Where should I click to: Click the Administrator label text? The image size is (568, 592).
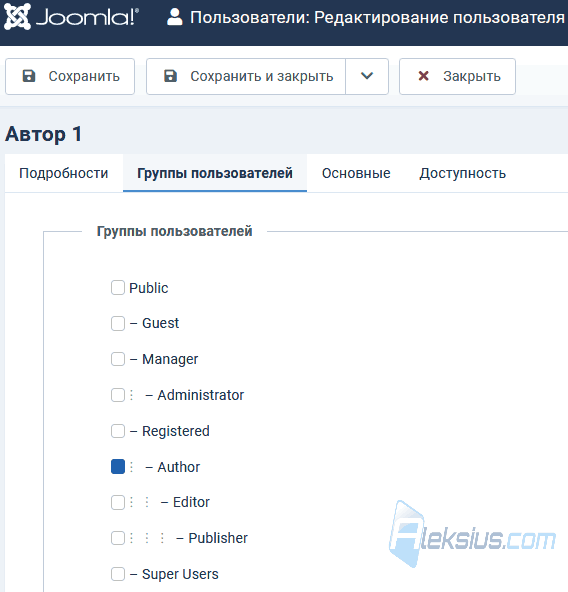tap(201, 395)
